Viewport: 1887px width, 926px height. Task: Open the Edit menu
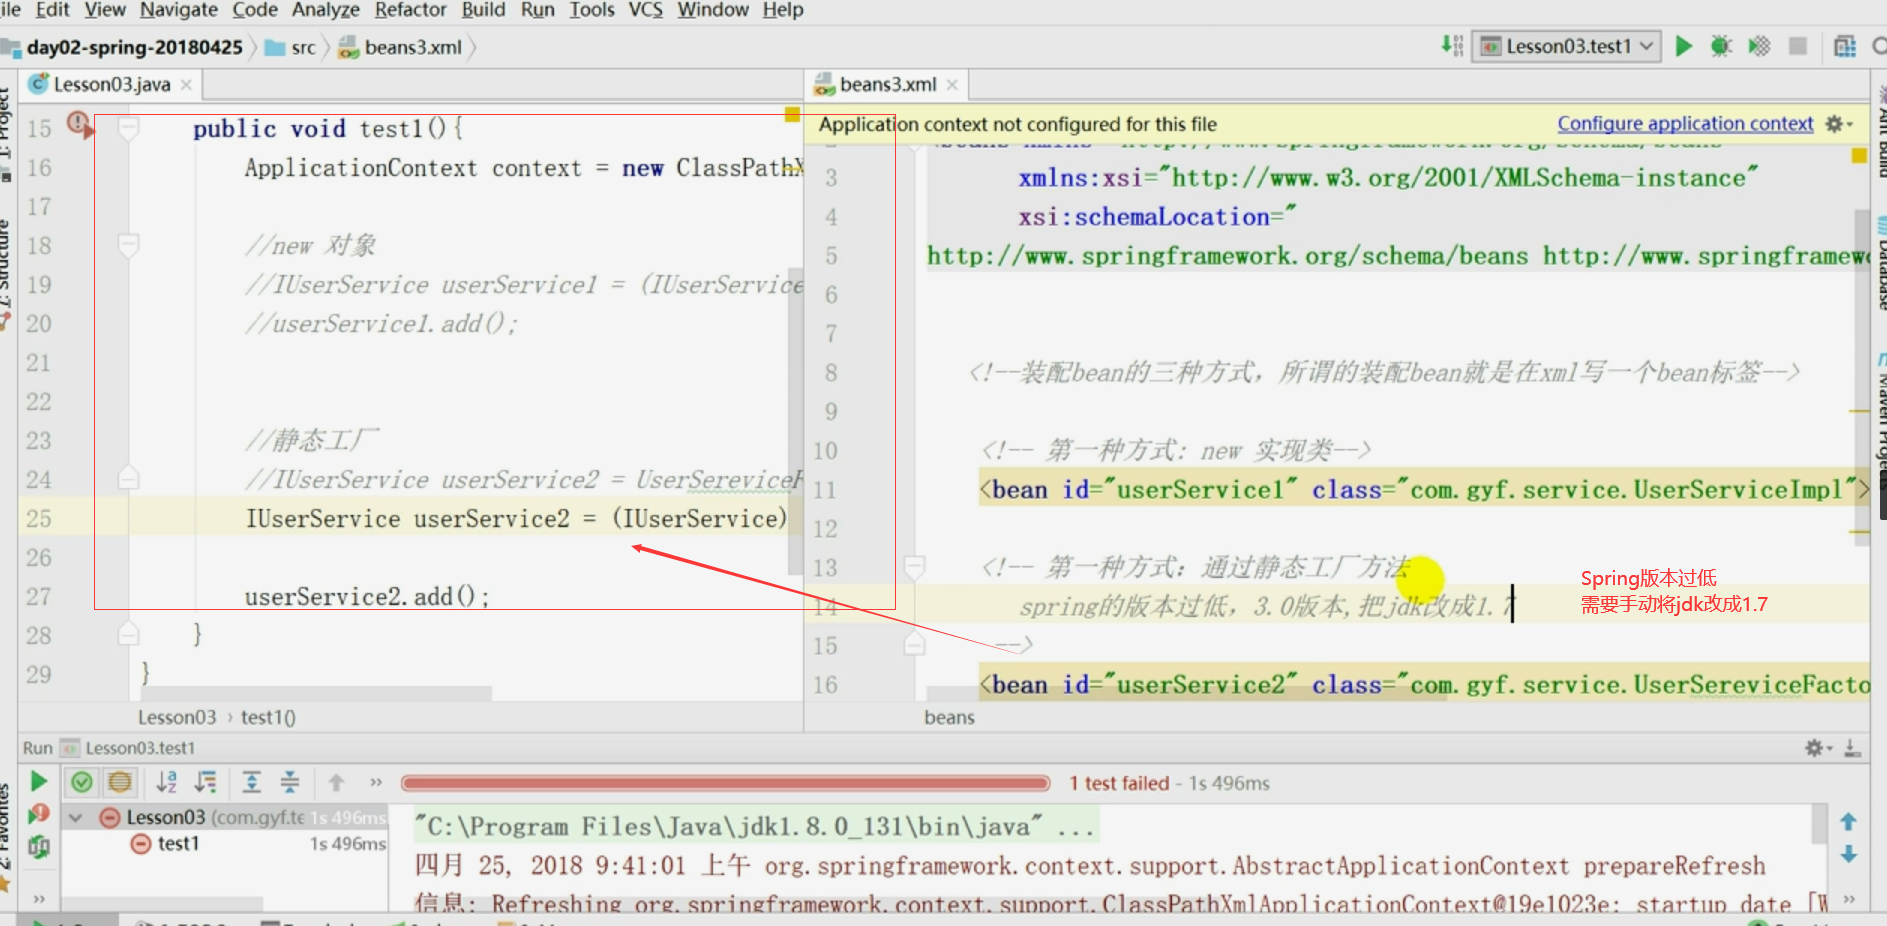coord(53,10)
